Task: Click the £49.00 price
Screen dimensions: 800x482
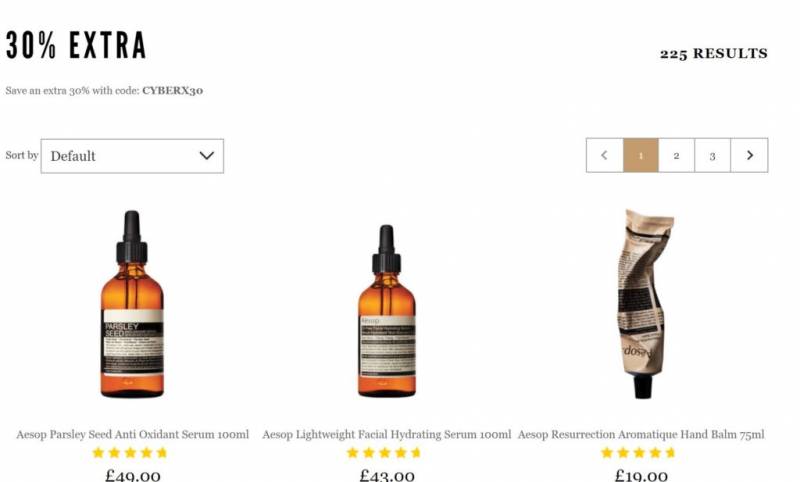Action: coord(133,476)
